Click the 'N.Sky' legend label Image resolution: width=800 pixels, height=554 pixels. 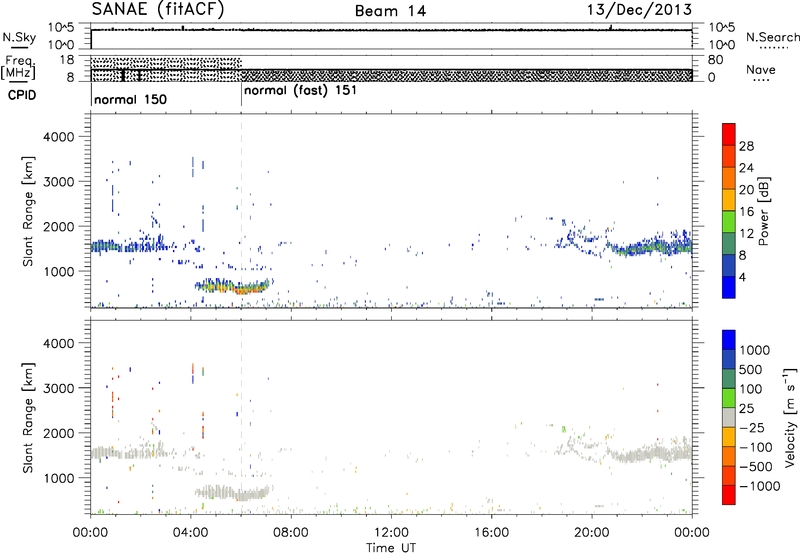pyautogui.click(x=19, y=37)
